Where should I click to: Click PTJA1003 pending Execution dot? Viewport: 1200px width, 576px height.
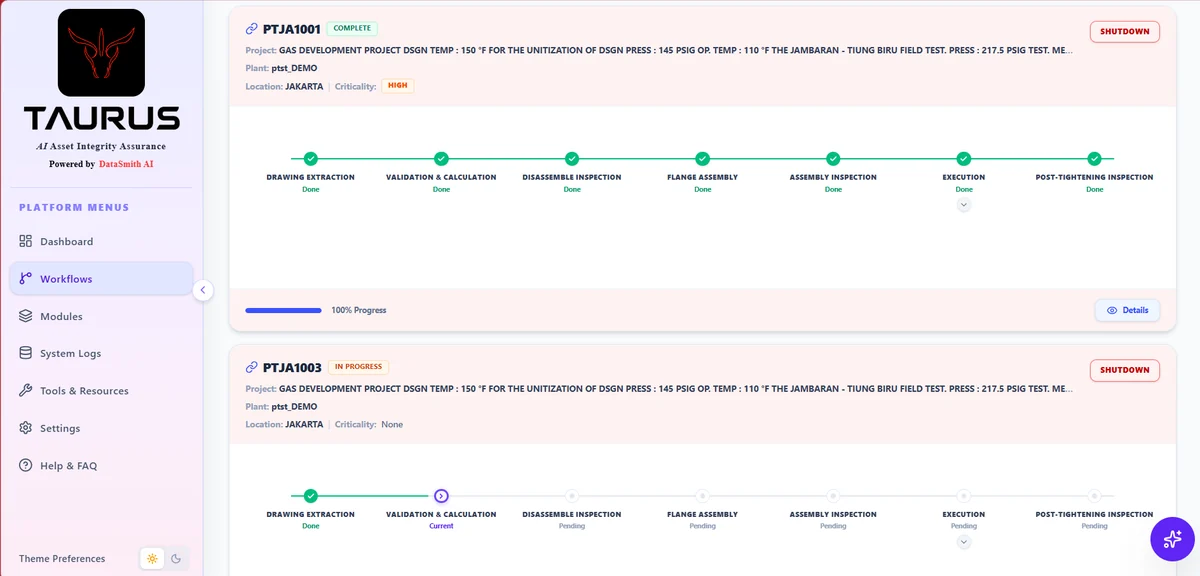click(x=963, y=496)
